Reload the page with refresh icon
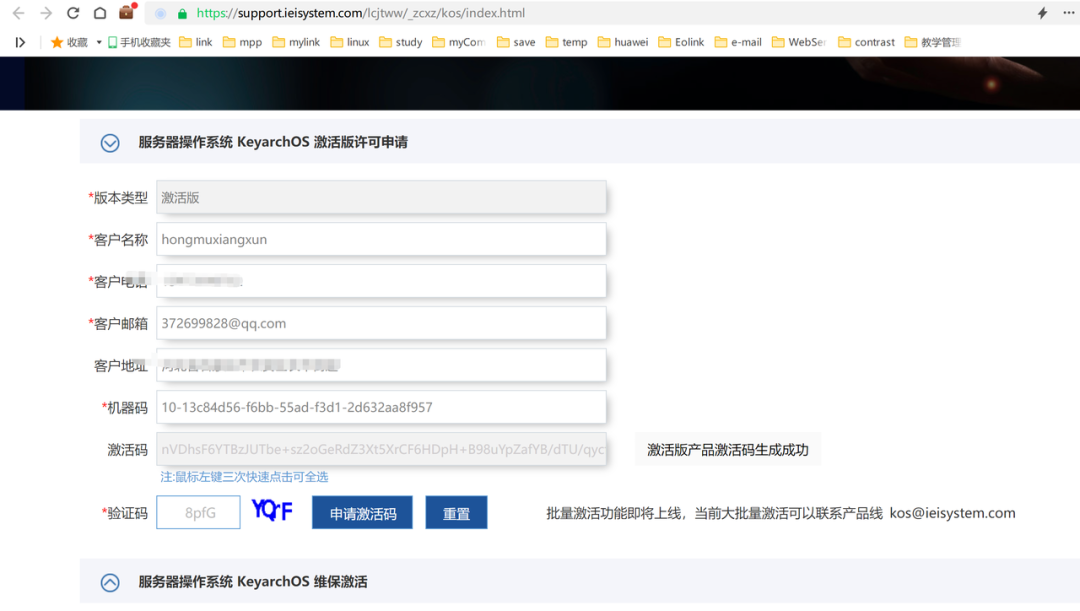Screen dimensions: 1080x611 point(73,13)
